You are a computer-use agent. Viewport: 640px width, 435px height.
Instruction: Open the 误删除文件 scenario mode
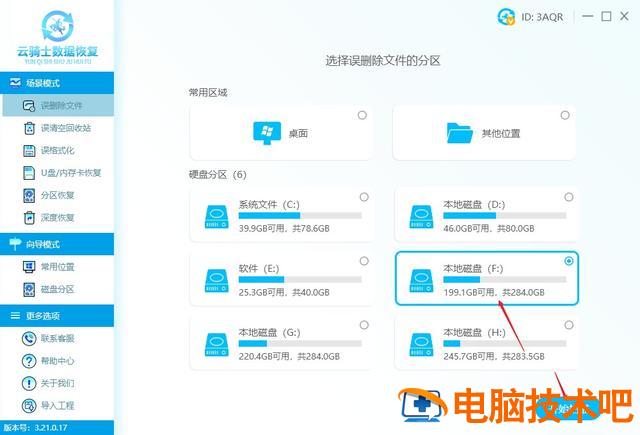pyautogui.click(x=58, y=105)
